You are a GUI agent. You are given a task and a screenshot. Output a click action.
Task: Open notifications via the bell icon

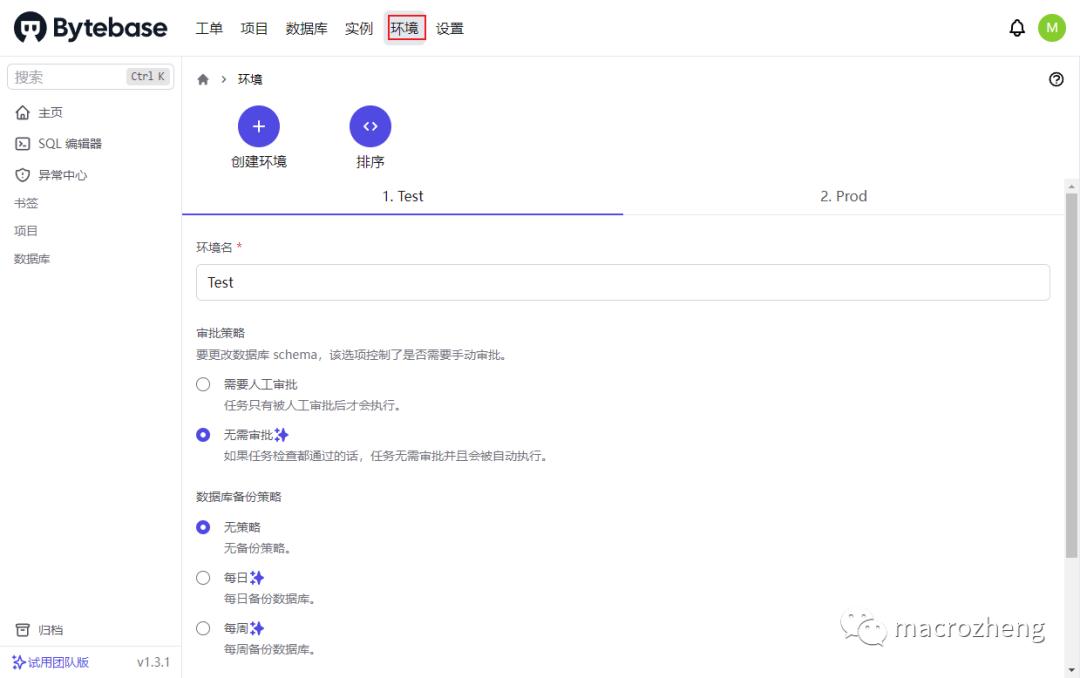[x=1017, y=27]
